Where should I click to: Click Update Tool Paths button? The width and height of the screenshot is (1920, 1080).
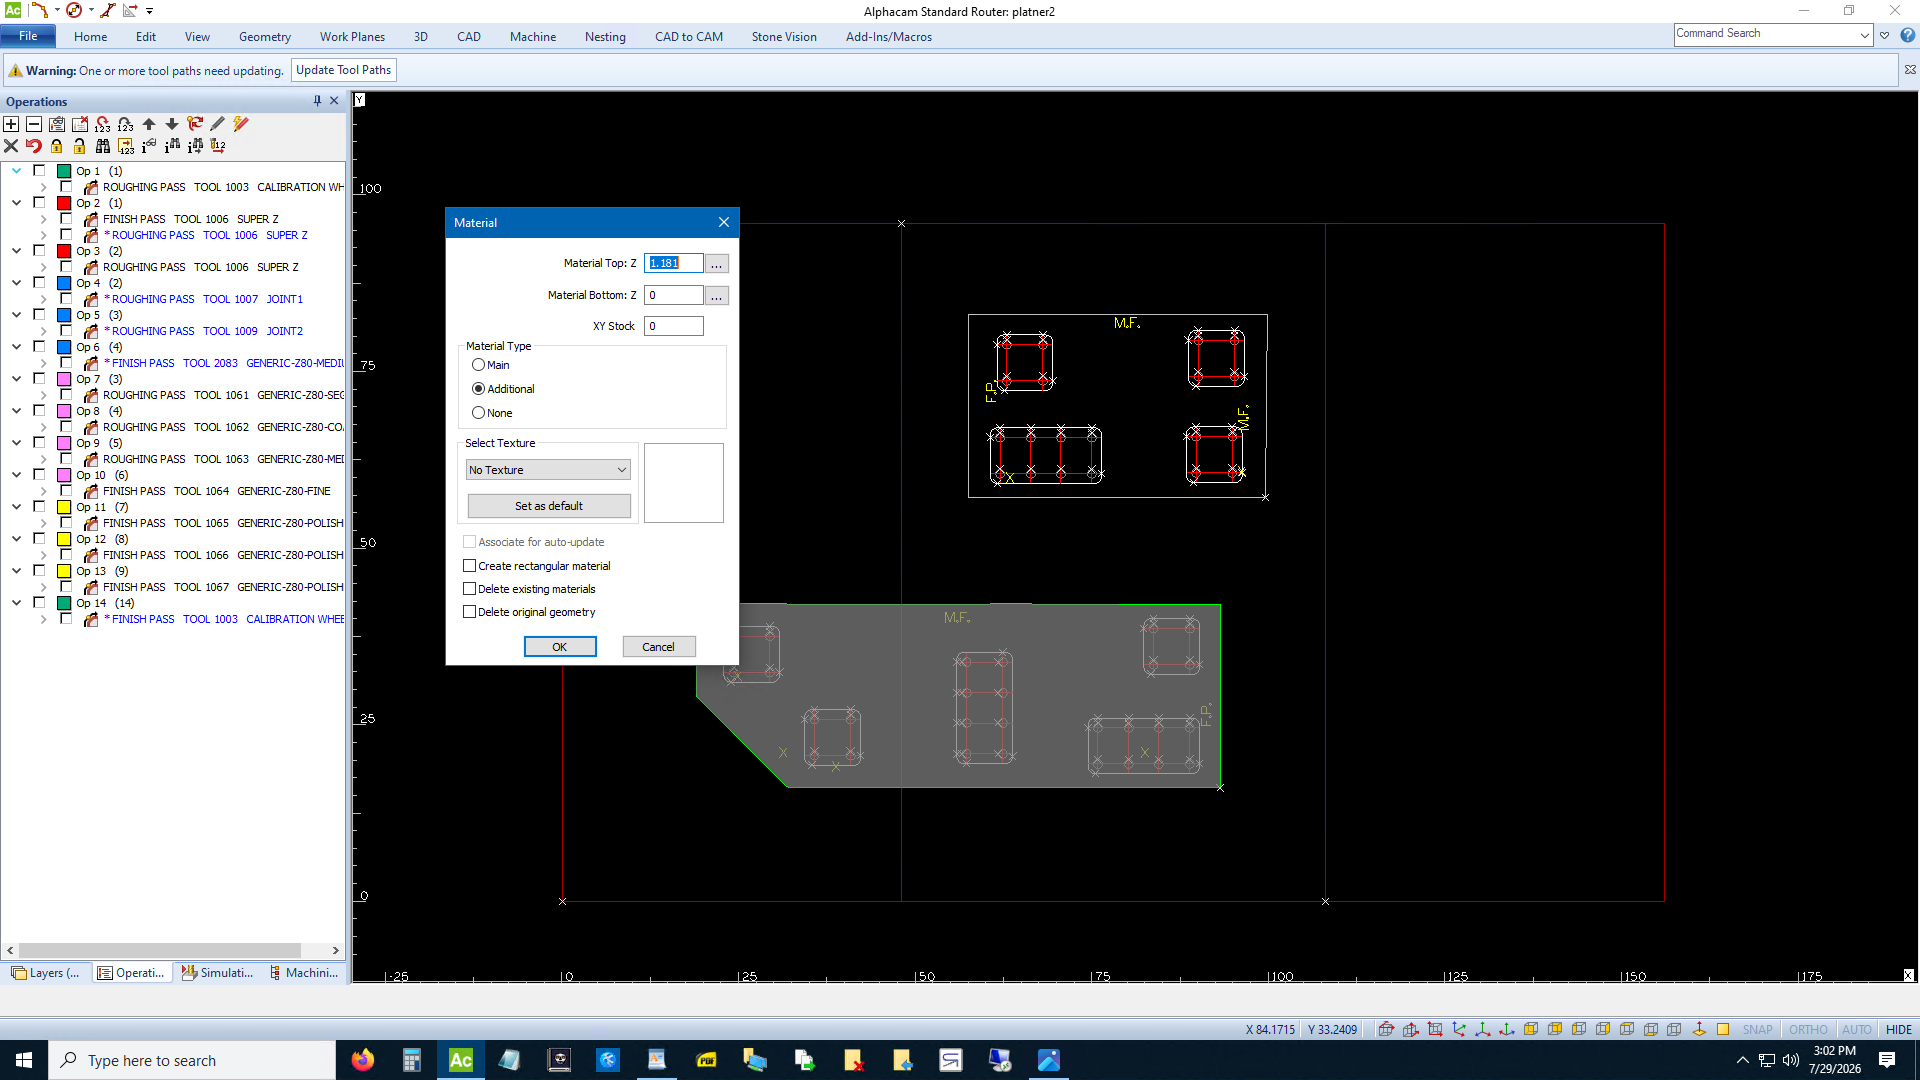pyautogui.click(x=343, y=70)
